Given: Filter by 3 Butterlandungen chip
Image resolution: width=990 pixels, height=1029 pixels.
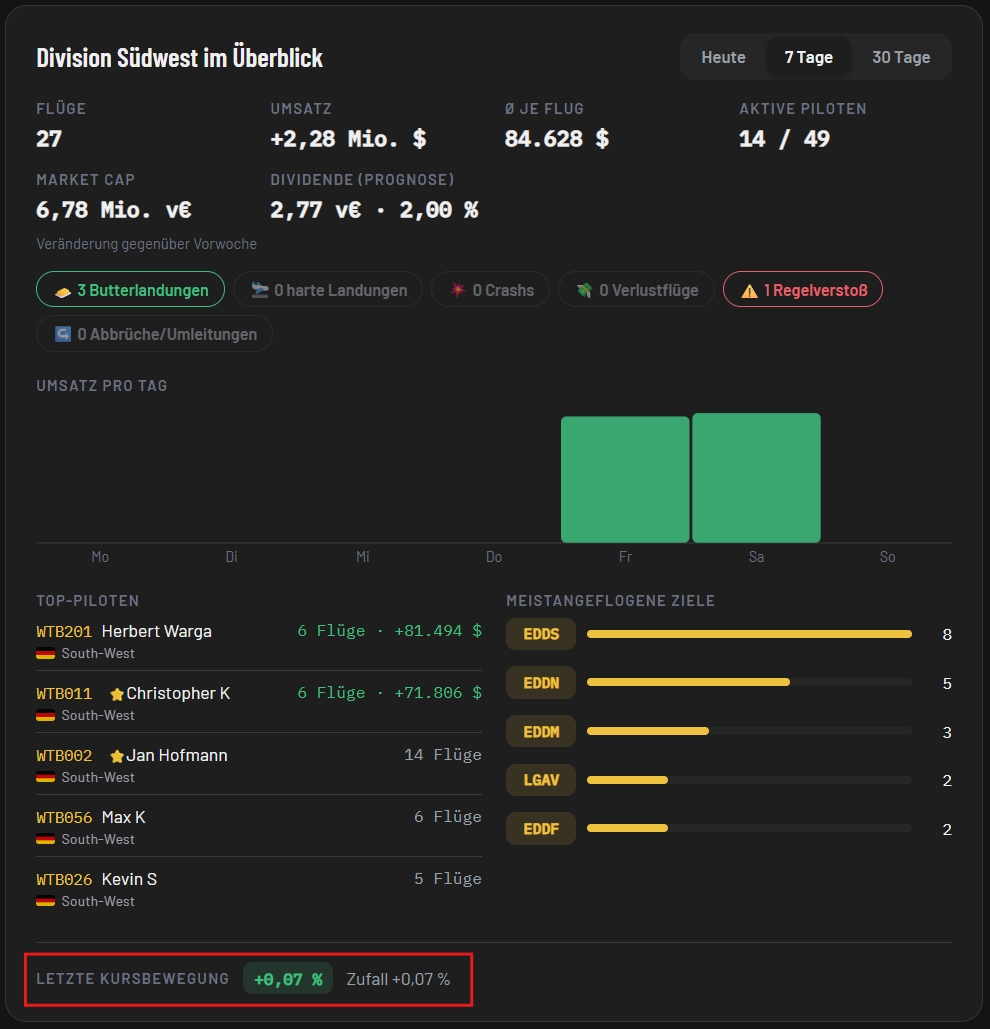Looking at the screenshot, I should pyautogui.click(x=131, y=289).
